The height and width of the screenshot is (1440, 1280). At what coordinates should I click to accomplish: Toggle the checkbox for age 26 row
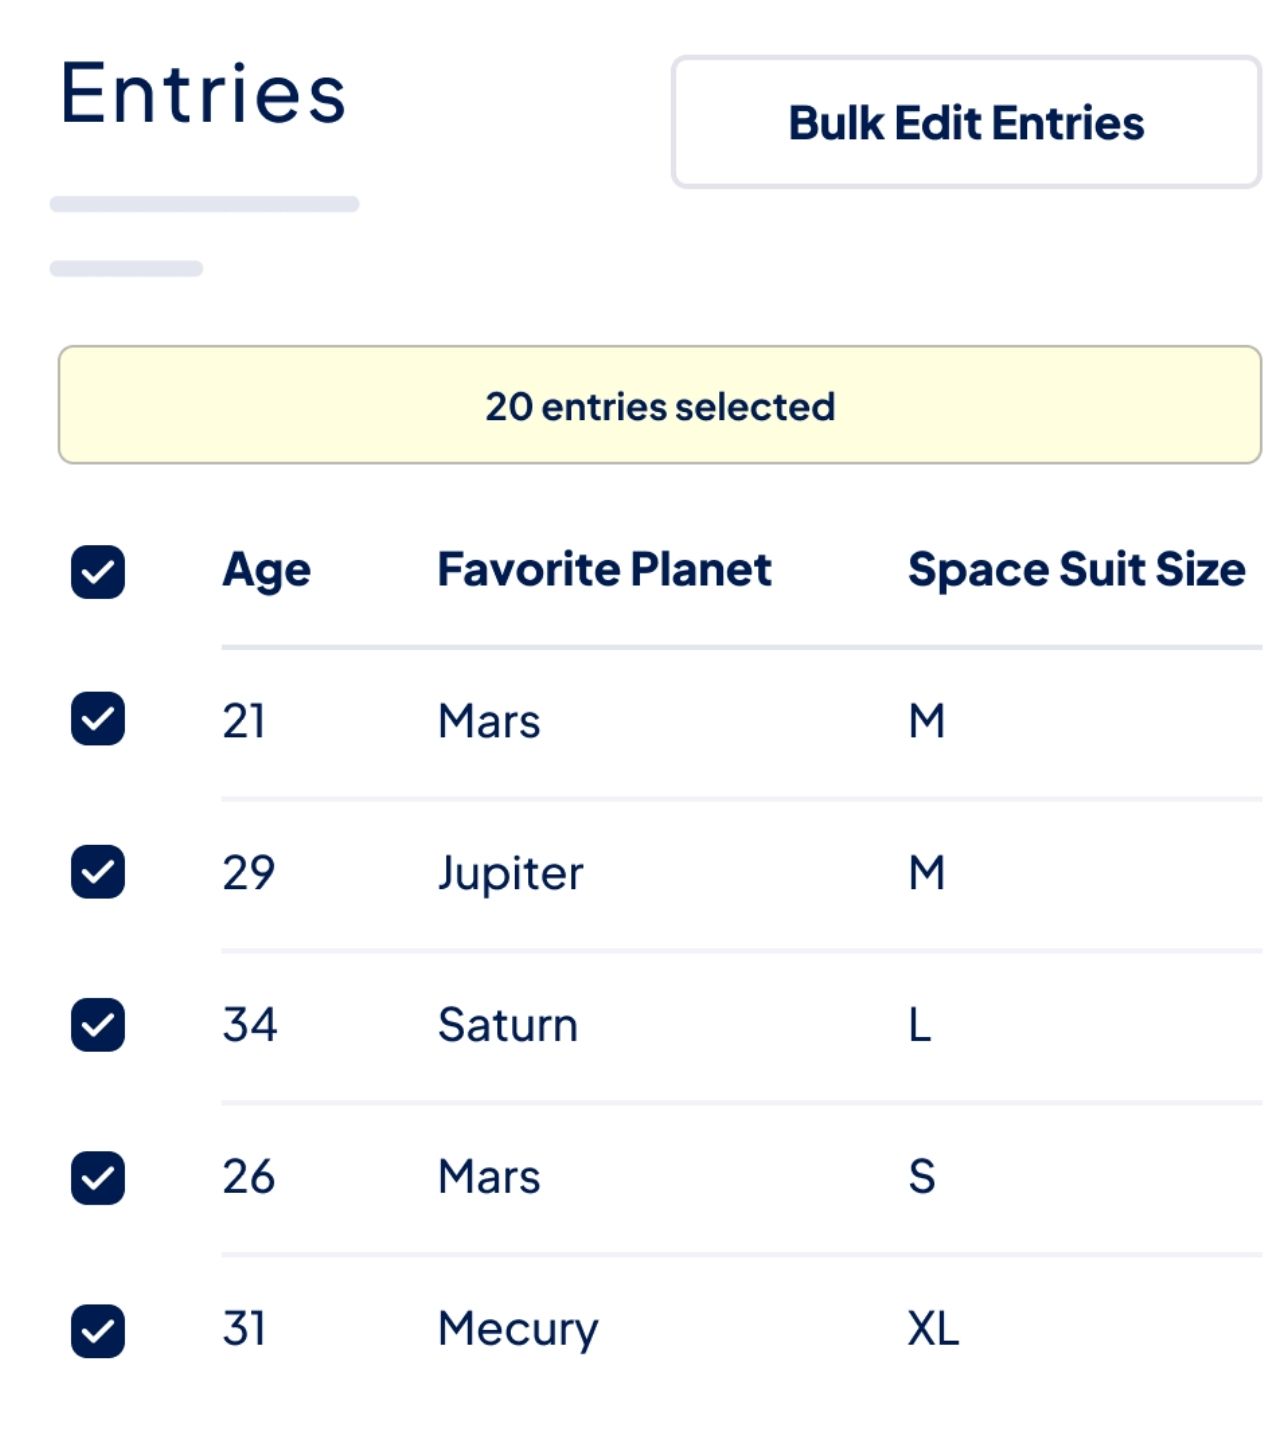98,1178
